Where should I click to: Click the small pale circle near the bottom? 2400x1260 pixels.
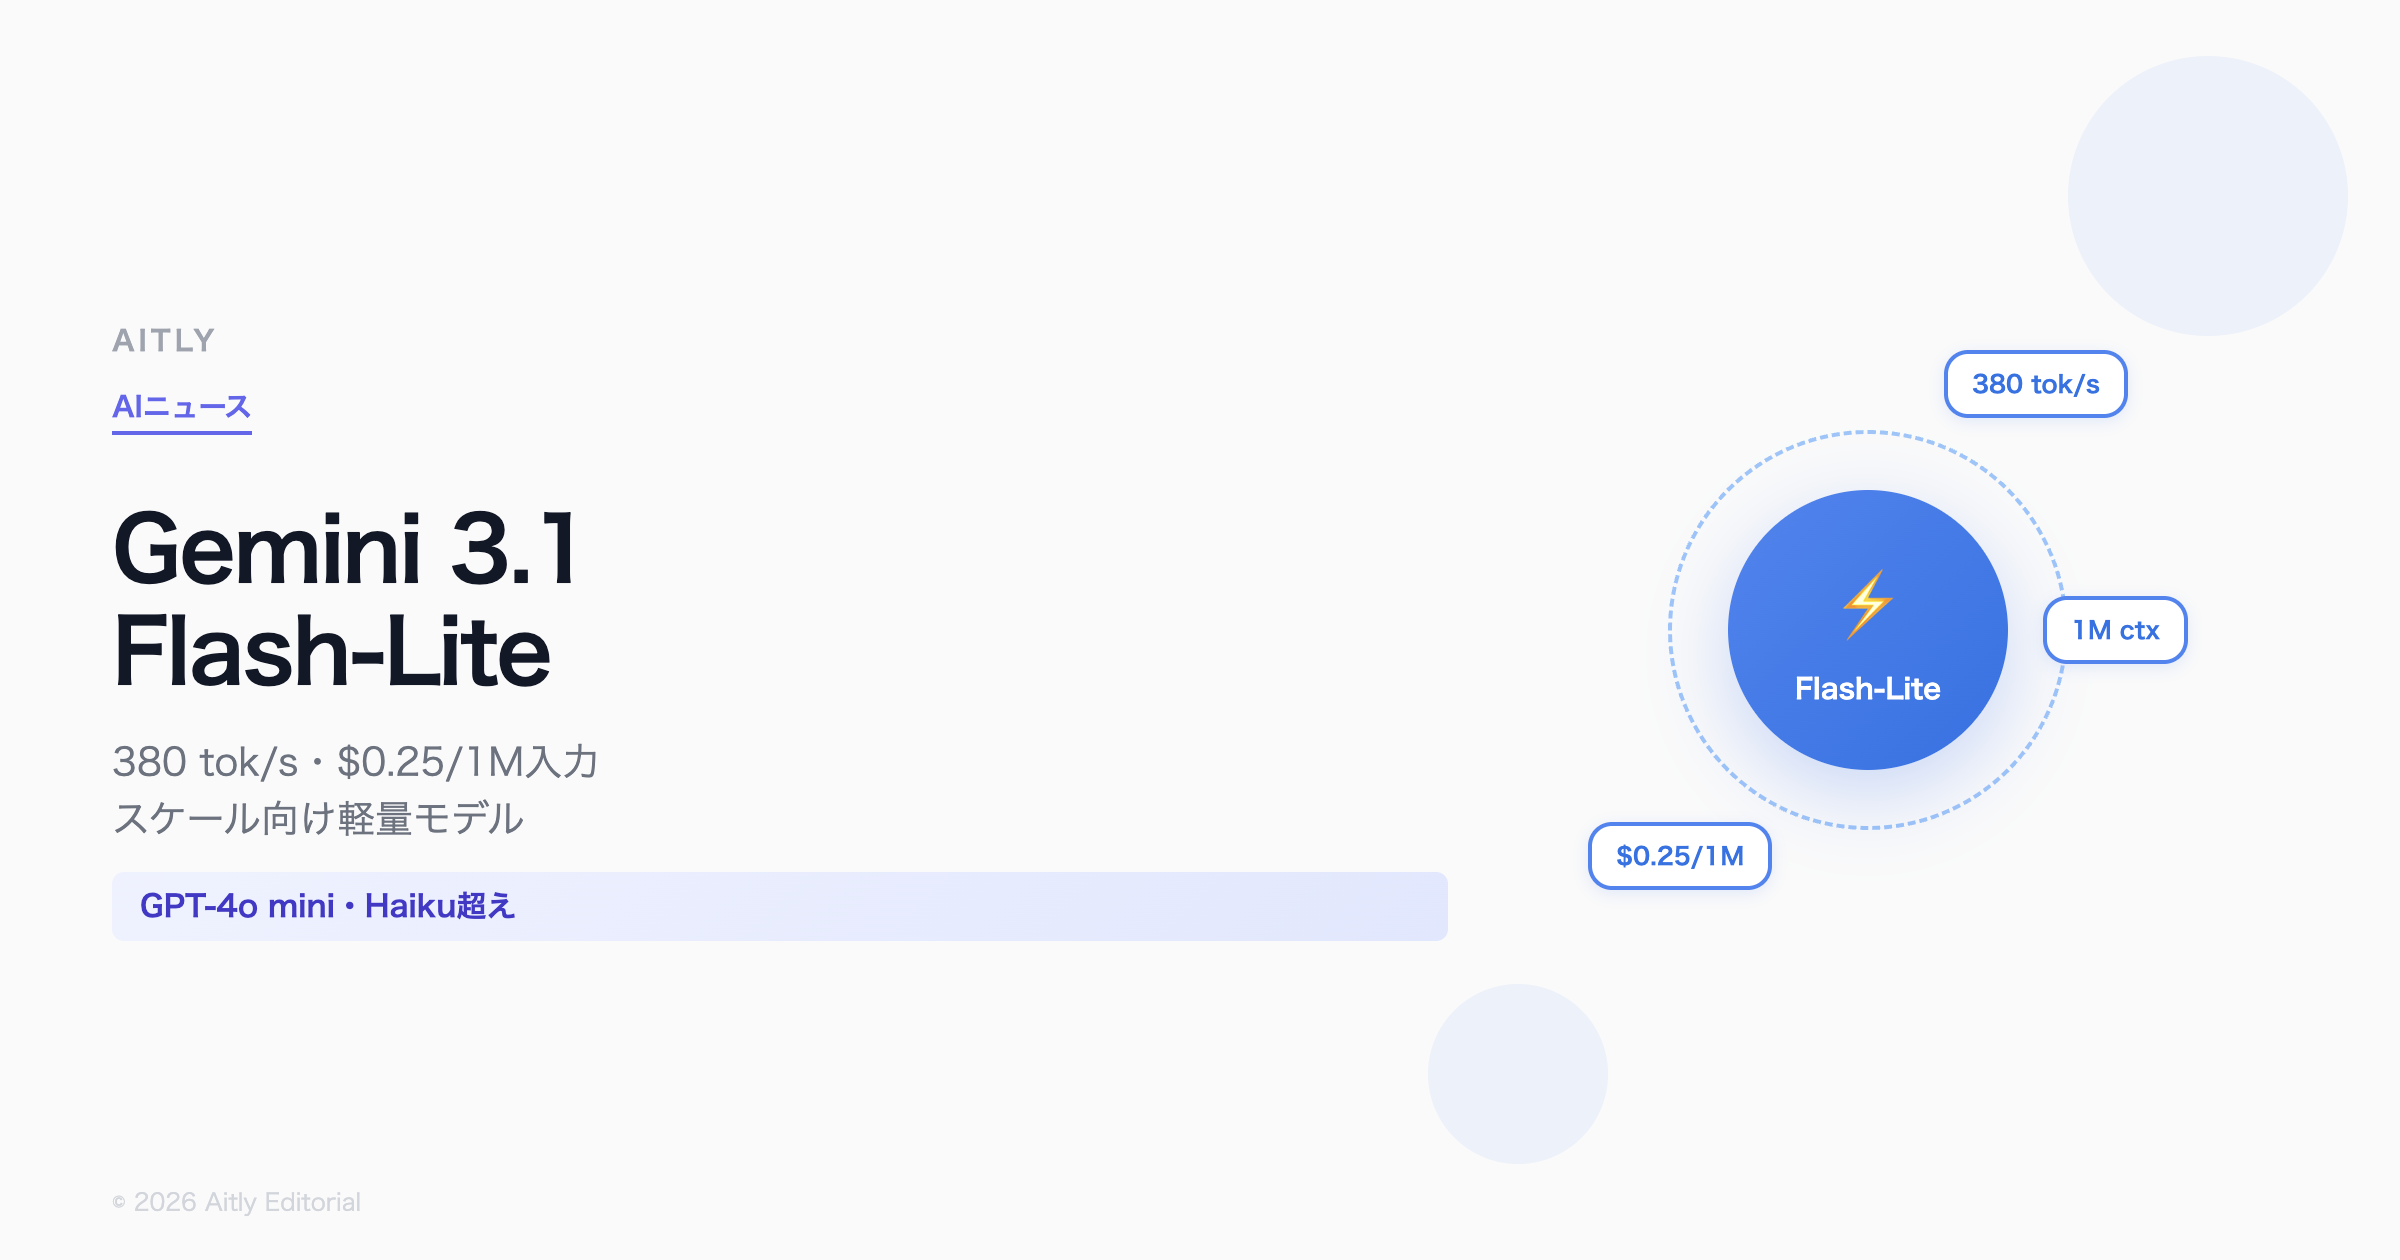1517,1073
